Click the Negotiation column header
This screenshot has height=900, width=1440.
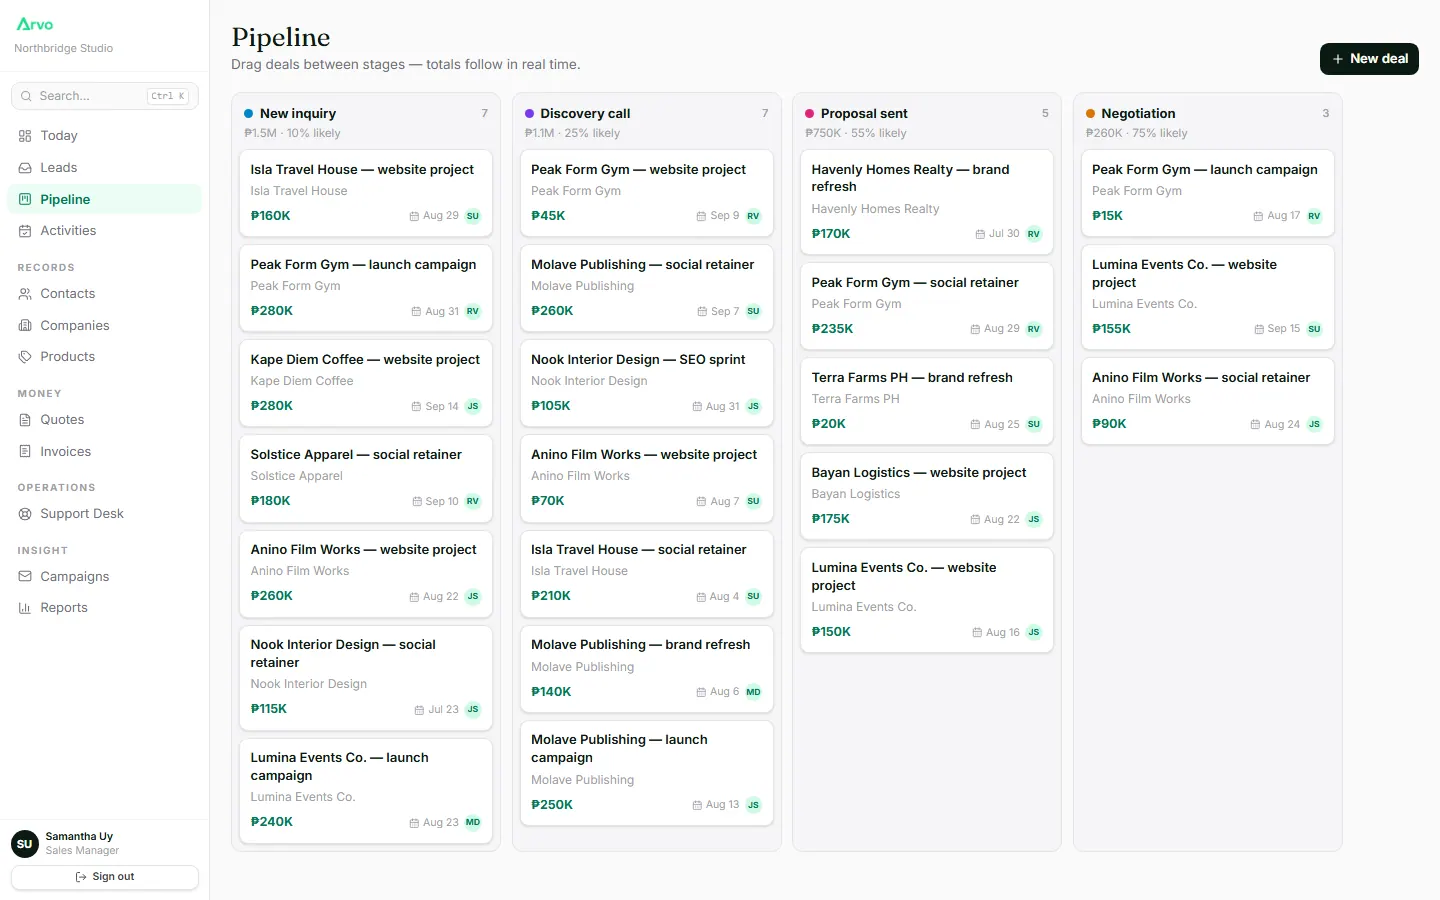coord(1207,122)
